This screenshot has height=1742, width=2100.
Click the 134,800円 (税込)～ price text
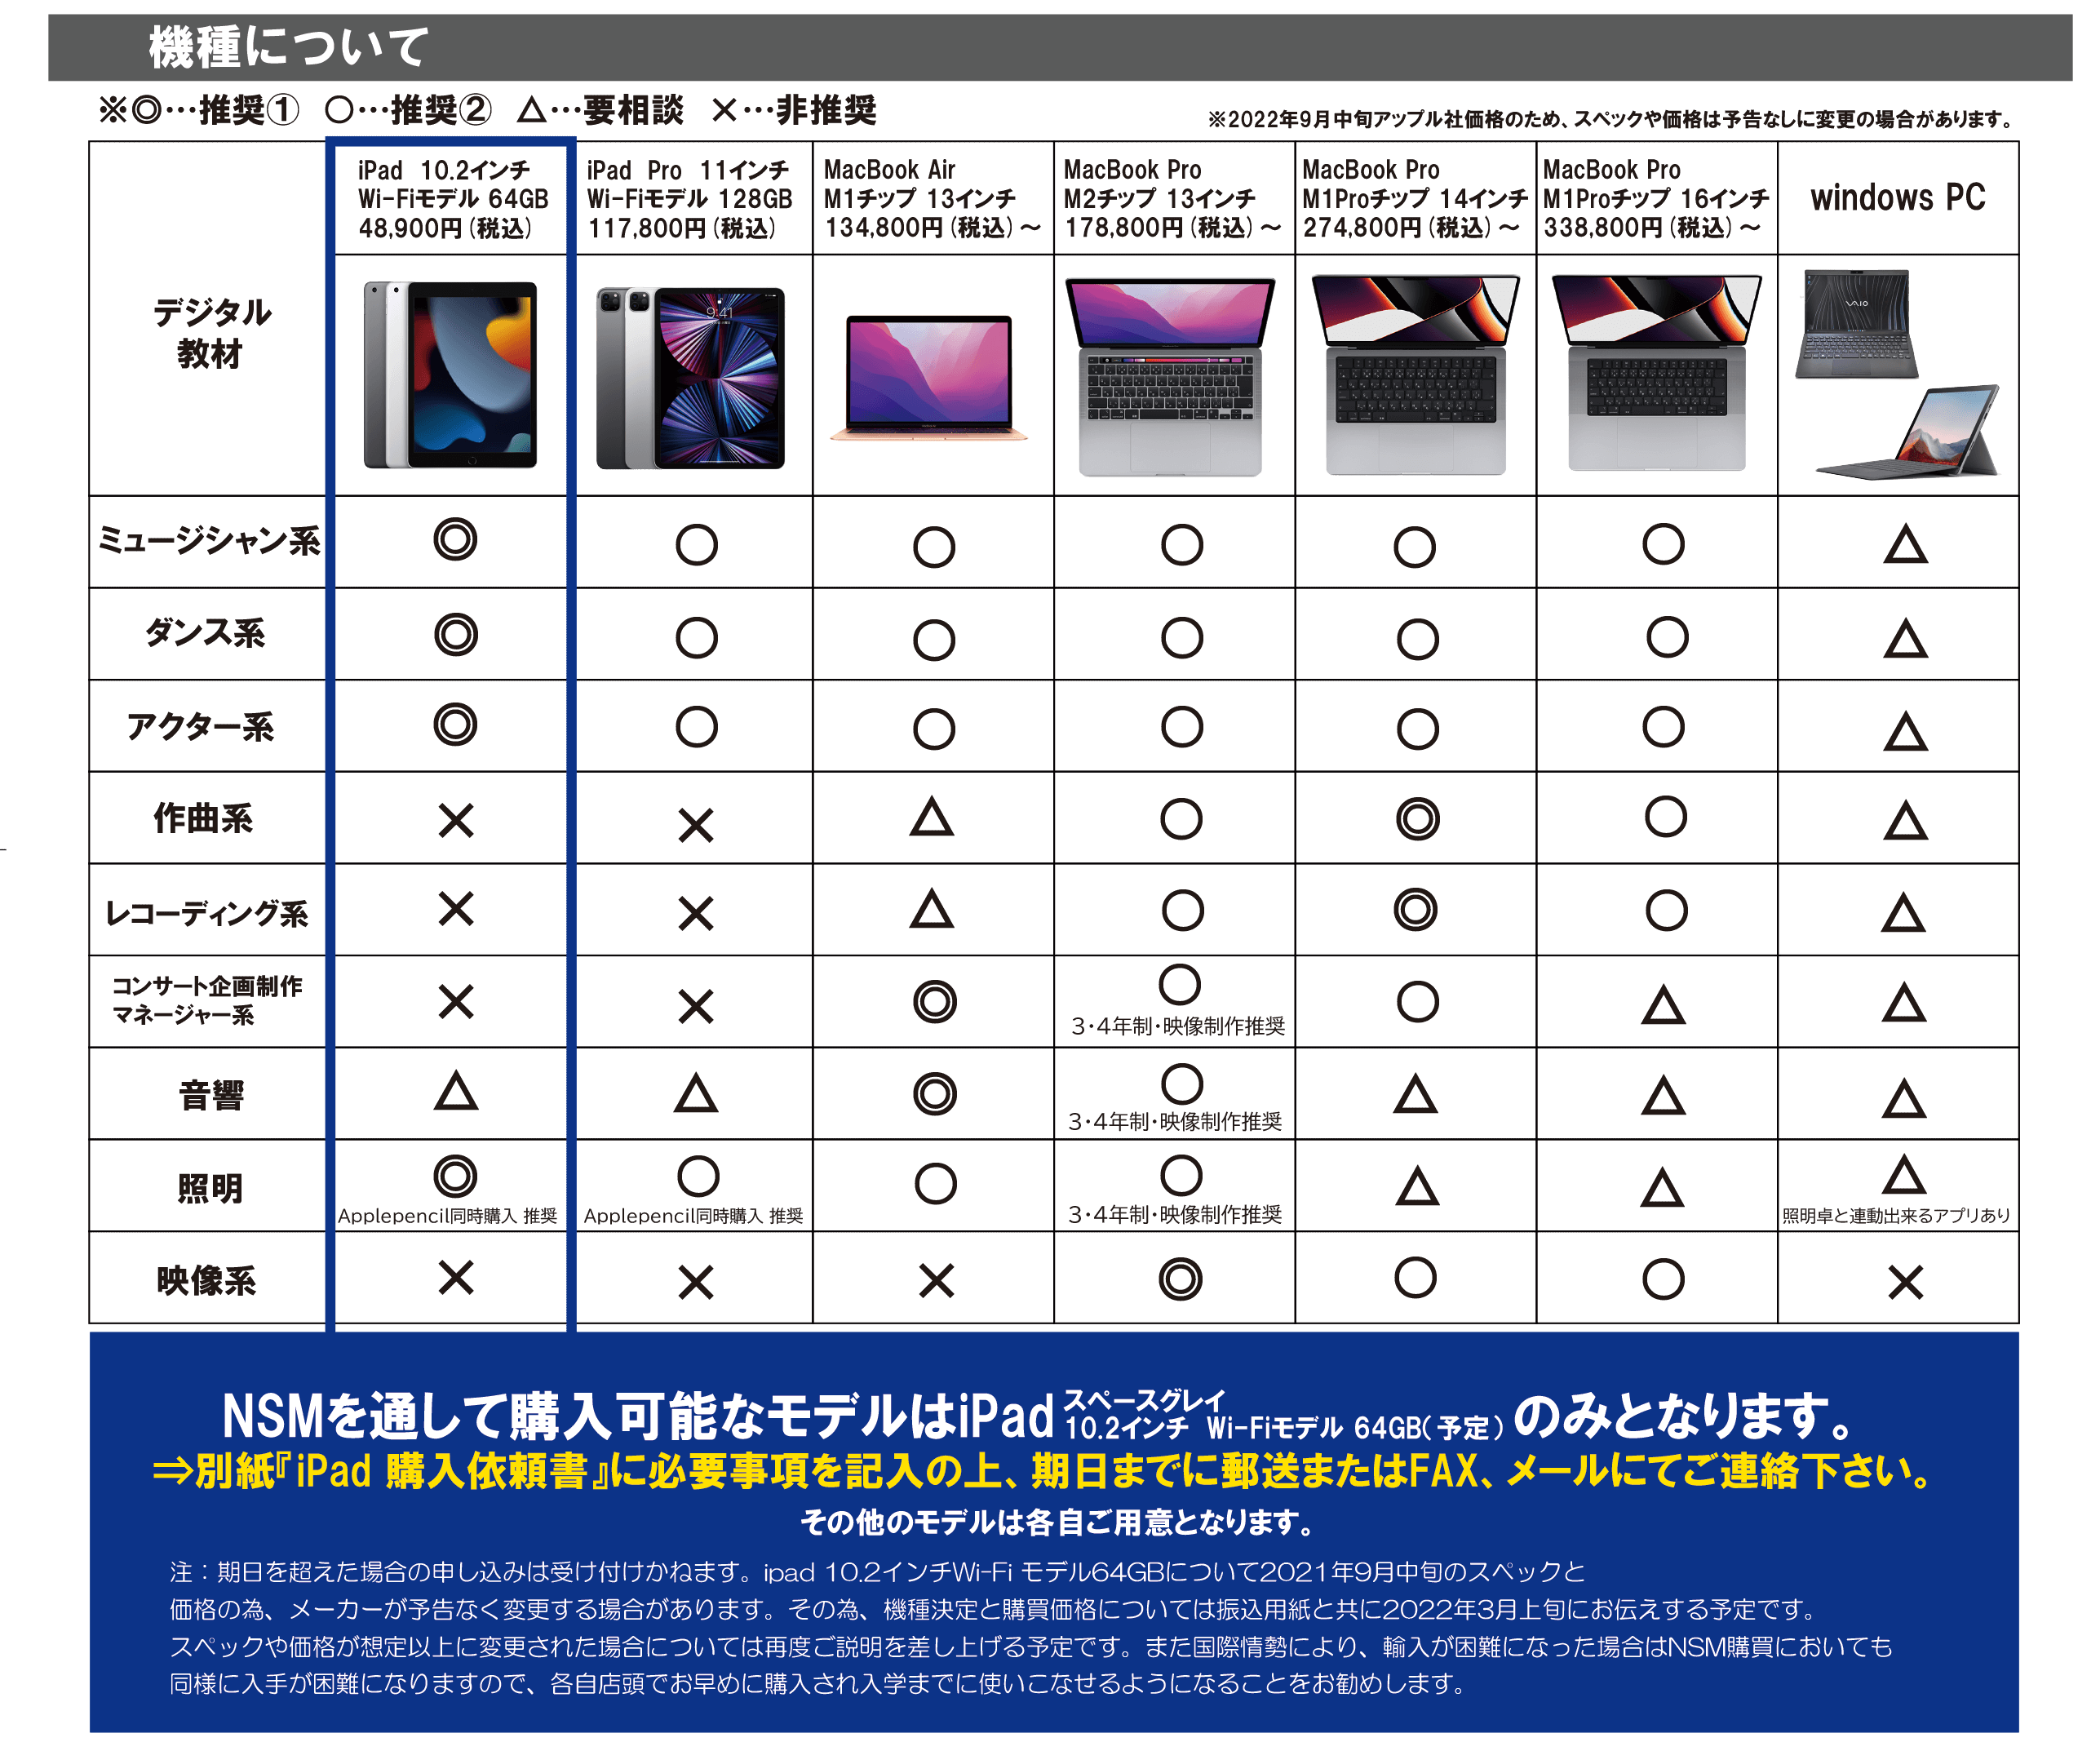(x=932, y=228)
